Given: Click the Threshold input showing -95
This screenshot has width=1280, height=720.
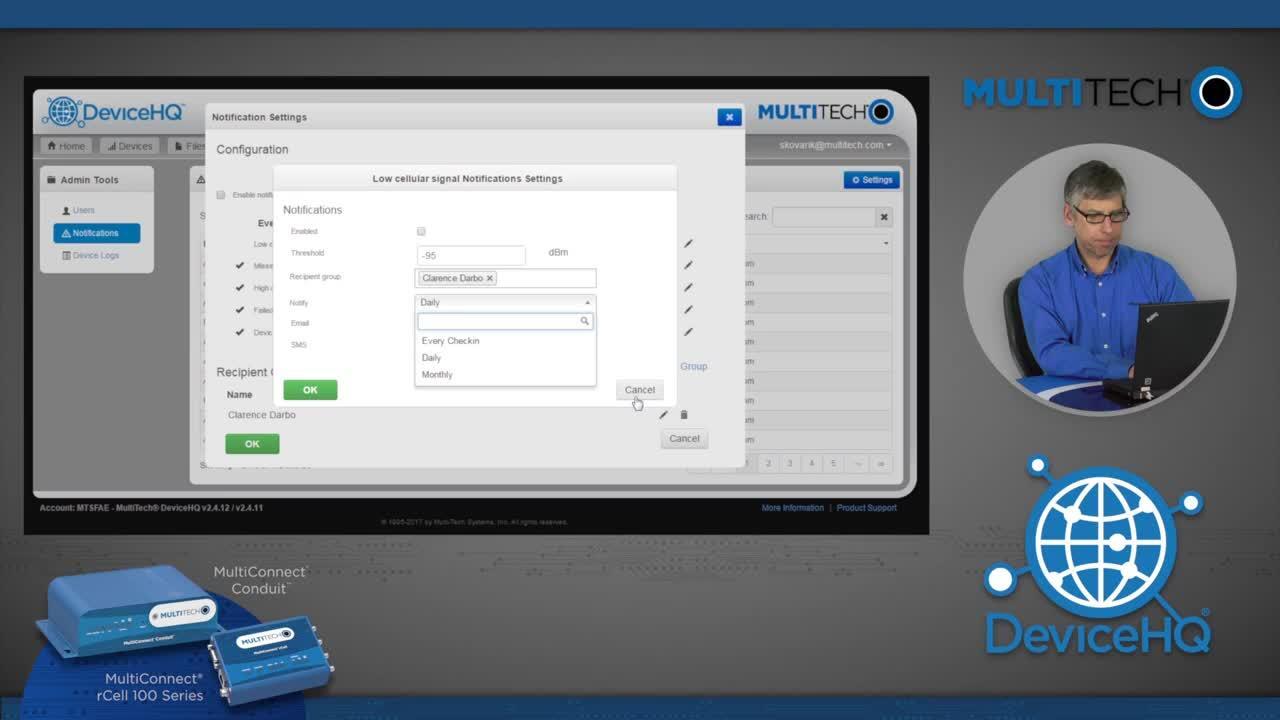Looking at the screenshot, I should tap(470, 254).
